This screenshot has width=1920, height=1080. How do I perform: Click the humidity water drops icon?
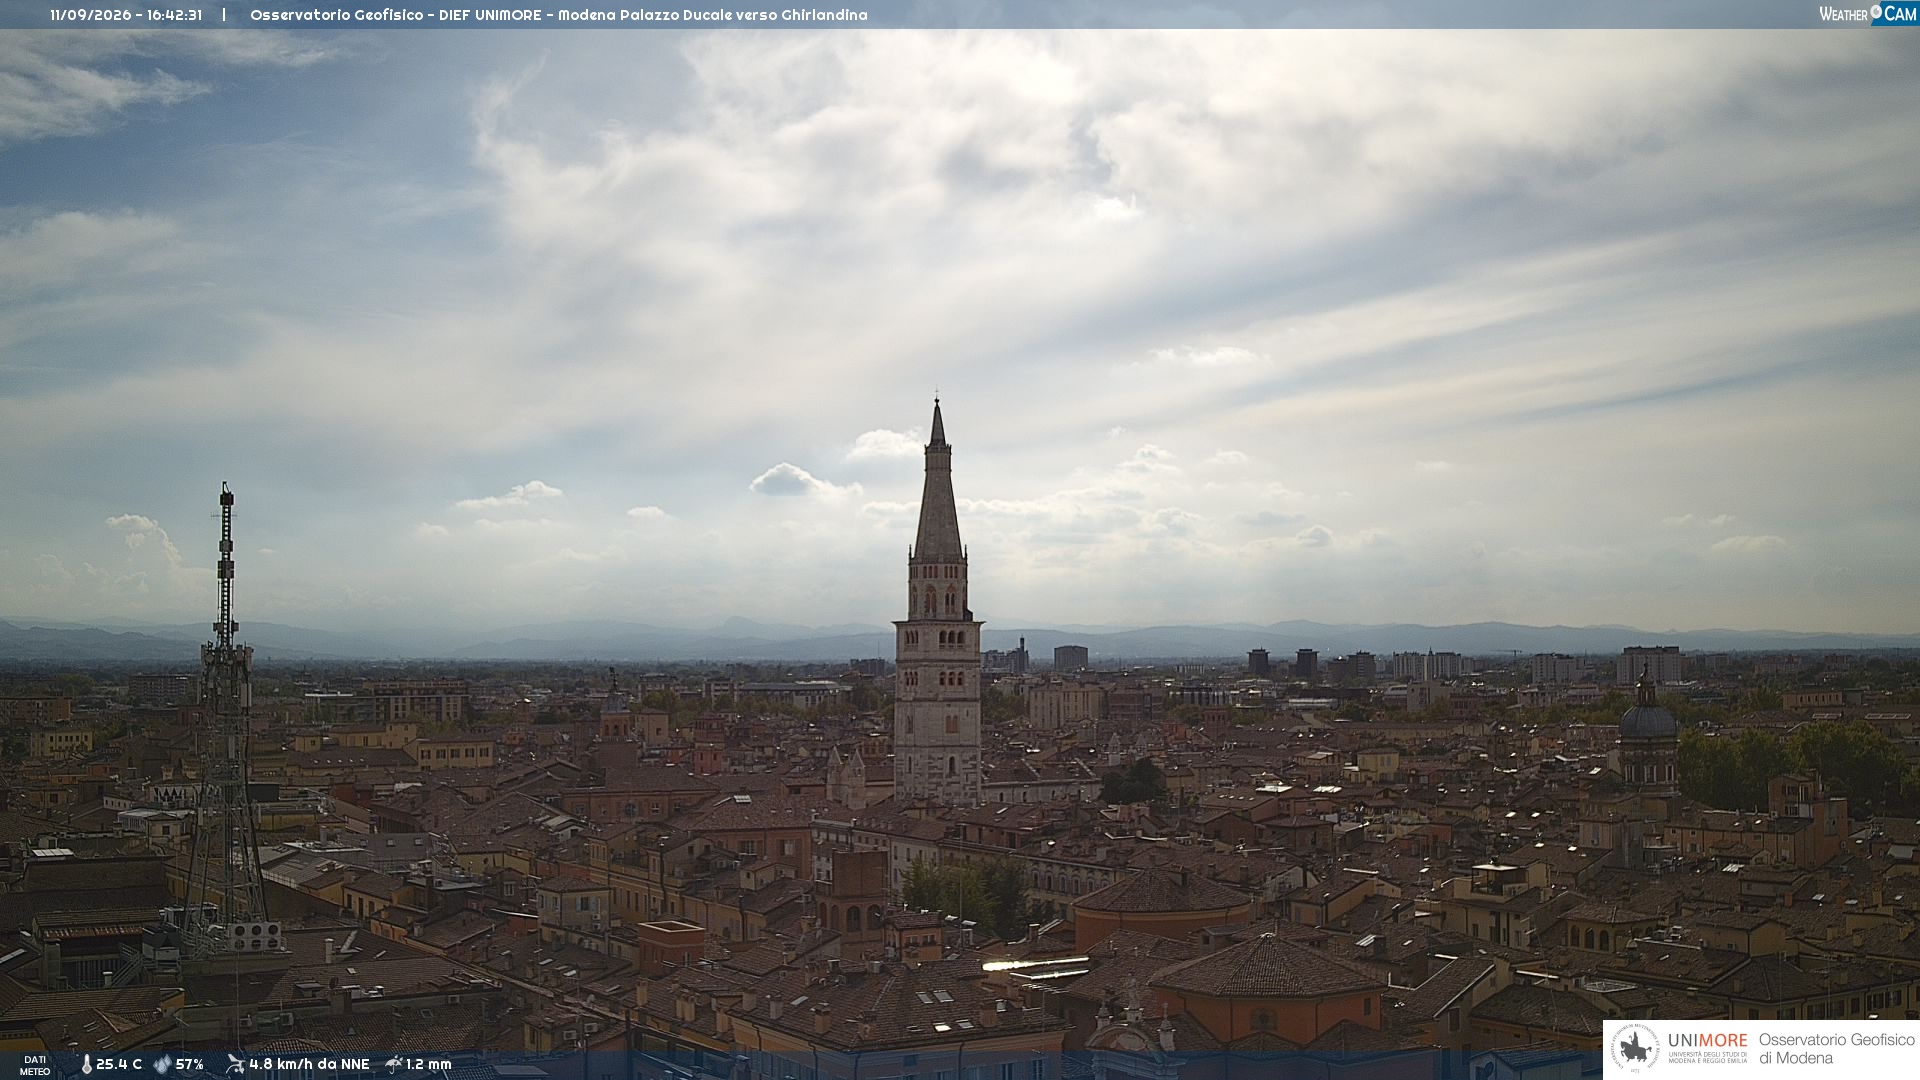(x=162, y=1065)
